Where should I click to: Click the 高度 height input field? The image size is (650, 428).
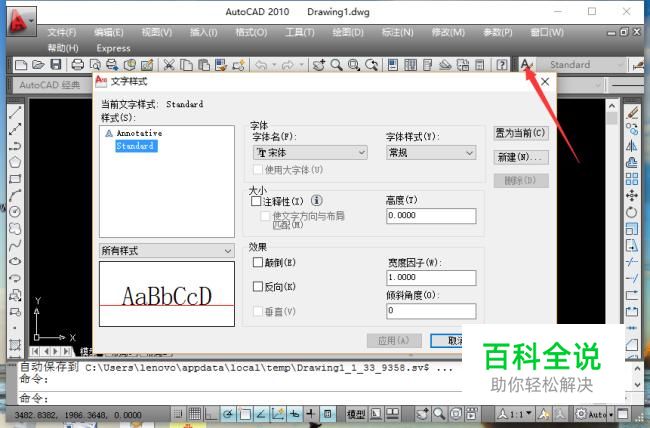click(x=431, y=216)
